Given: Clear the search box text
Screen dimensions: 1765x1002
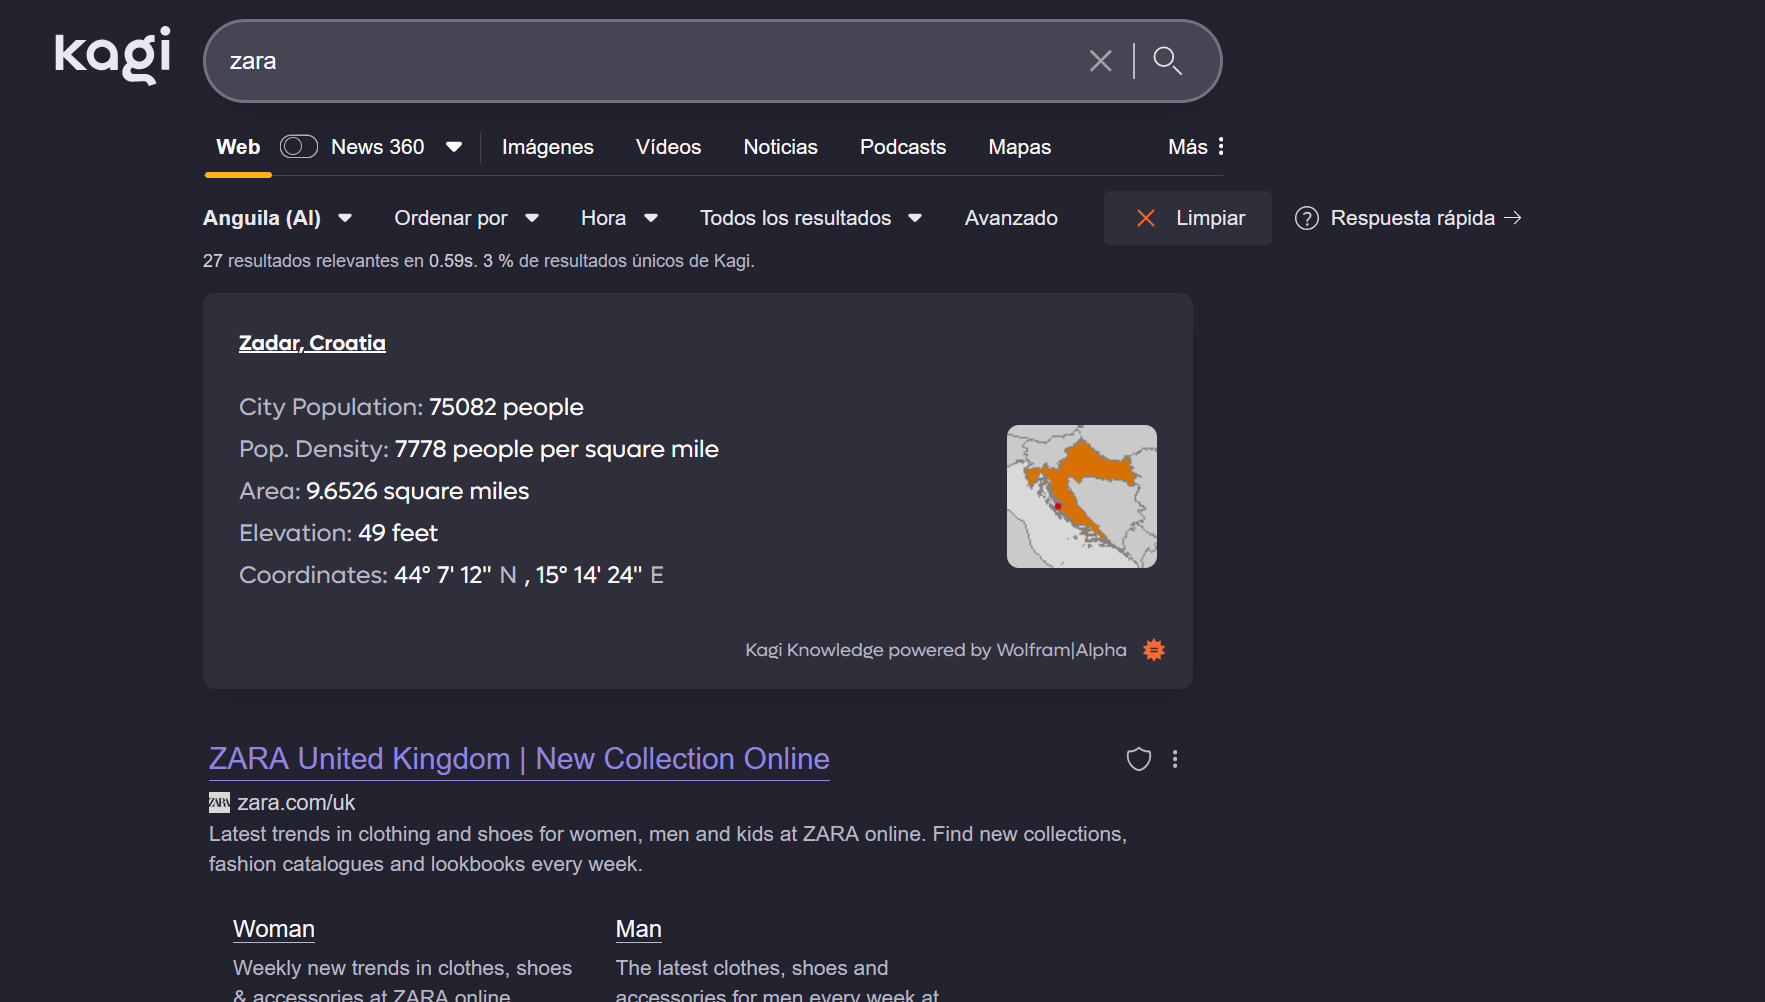Looking at the screenshot, I should pyautogui.click(x=1100, y=61).
